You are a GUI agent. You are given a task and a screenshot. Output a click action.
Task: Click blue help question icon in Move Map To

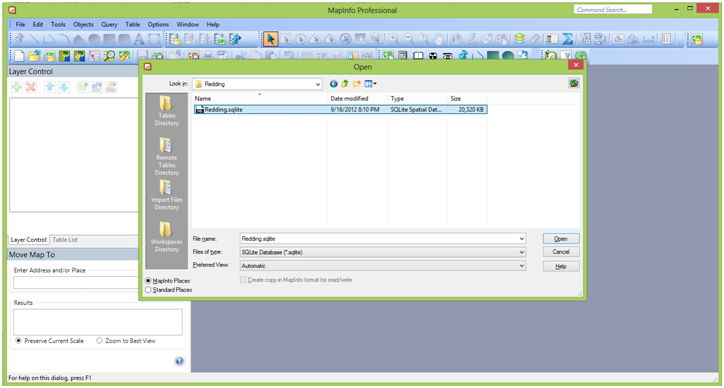pyautogui.click(x=180, y=361)
